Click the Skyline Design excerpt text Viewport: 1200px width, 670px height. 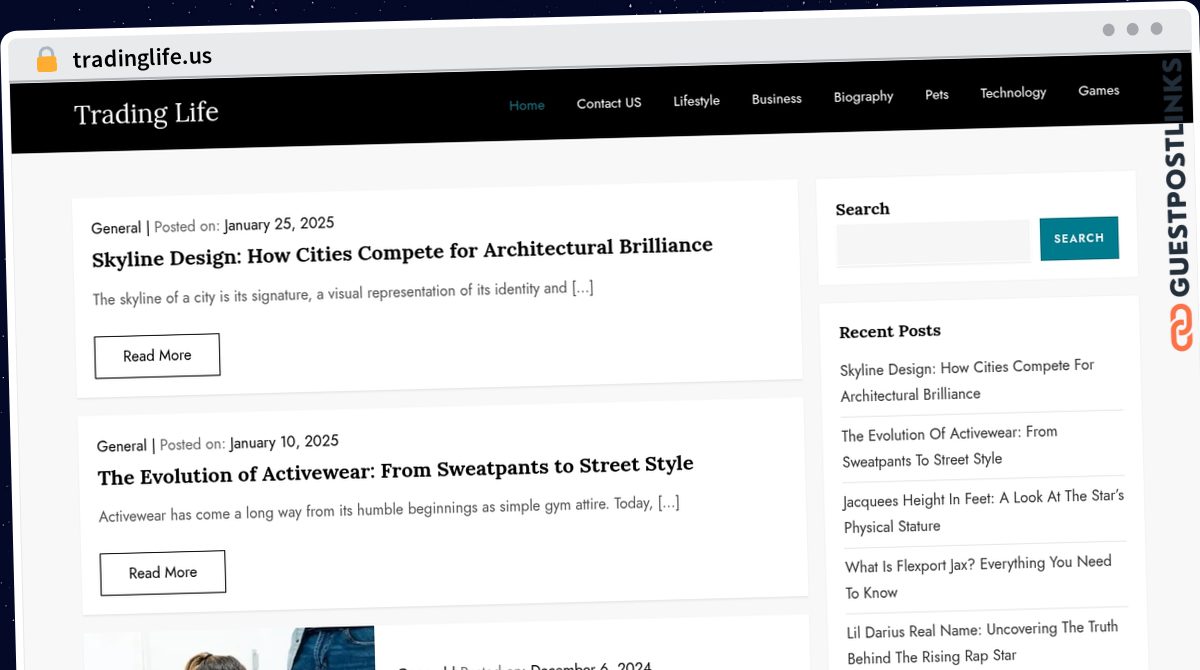pyautogui.click(x=343, y=293)
